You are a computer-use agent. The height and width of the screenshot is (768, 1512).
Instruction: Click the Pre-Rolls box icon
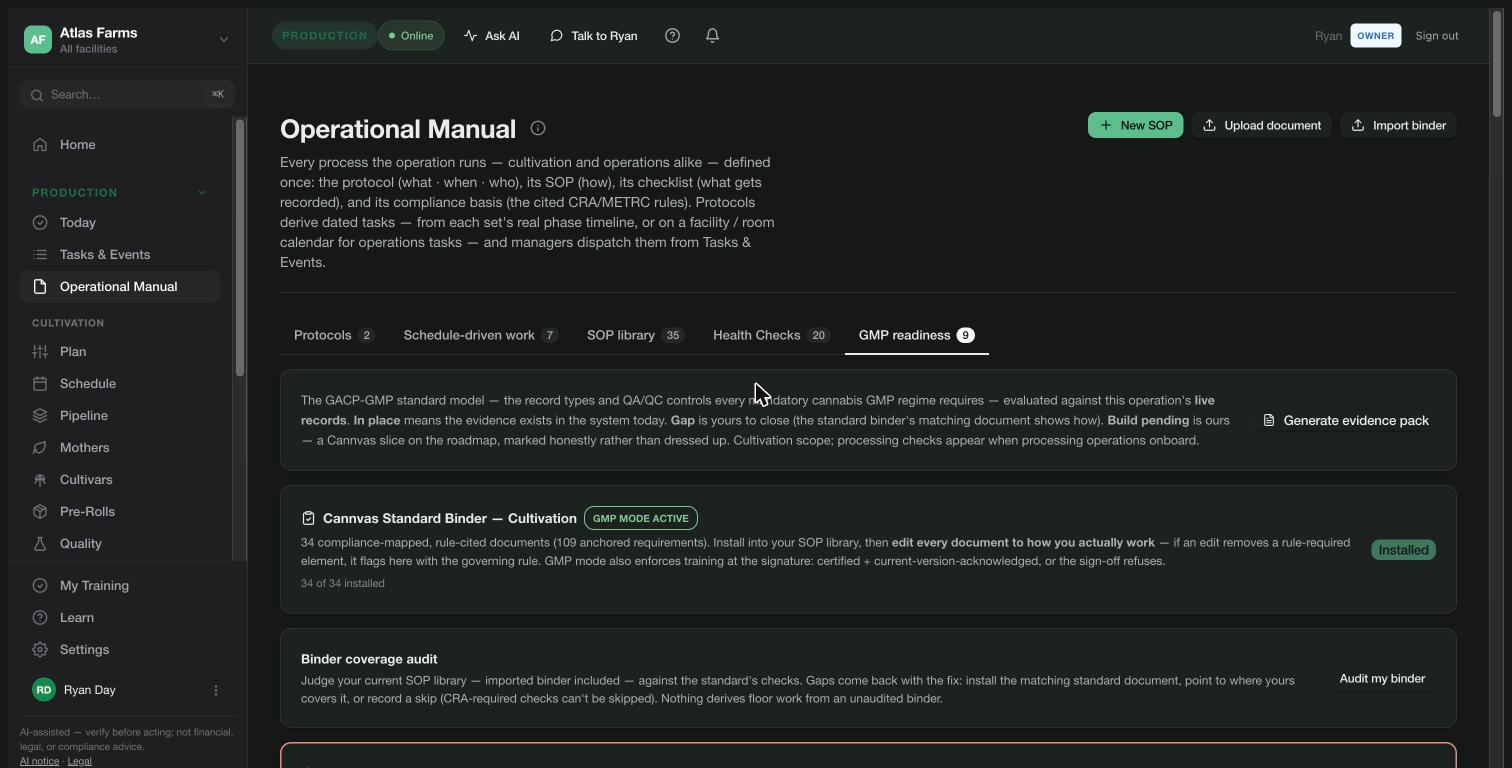coord(40,512)
